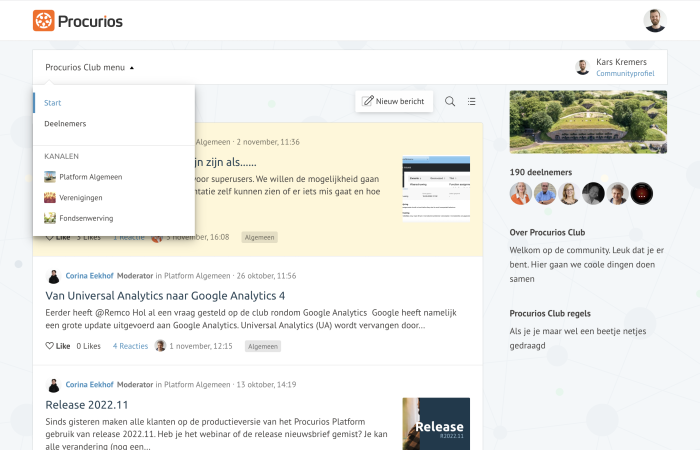Image resolution: width=700 pixels, height=450 pixels.
Task: Like the Google Analytics 4 post
Action: pos(58,346)
